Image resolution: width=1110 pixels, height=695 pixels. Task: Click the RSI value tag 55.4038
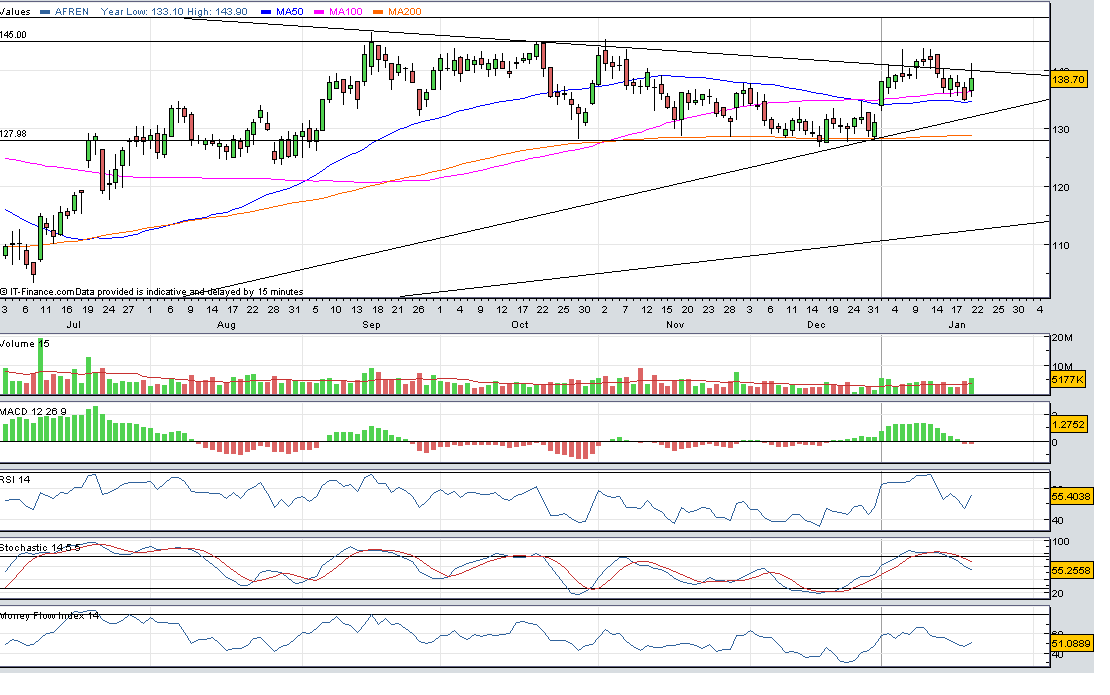pos(1070,495)
